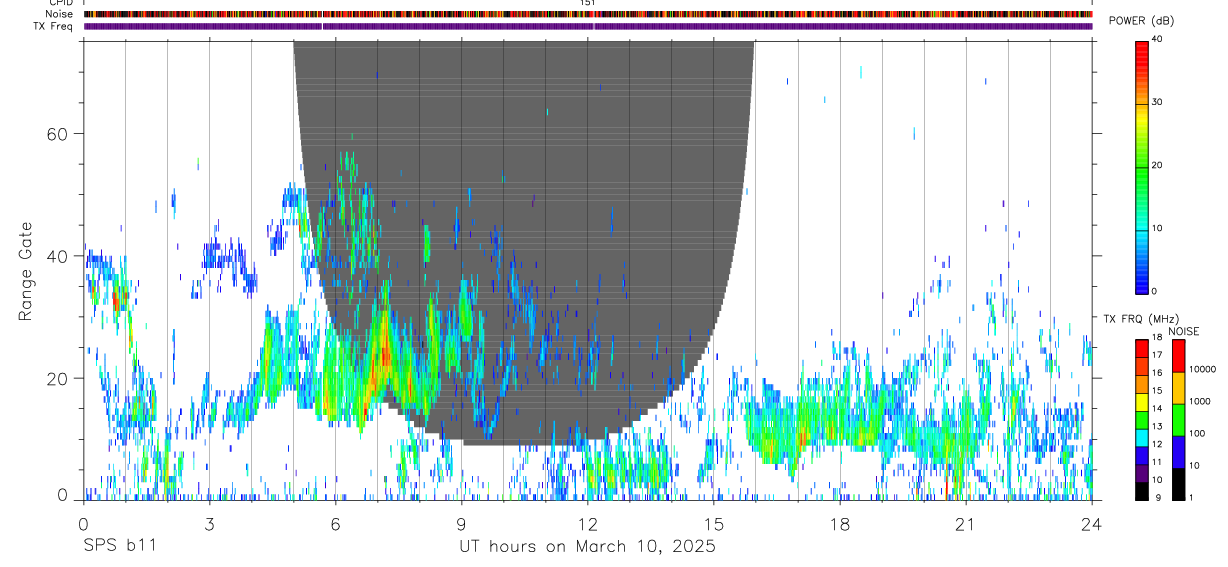
Task: Click the 21 hour tick label
Action: (x=966, y=524)
